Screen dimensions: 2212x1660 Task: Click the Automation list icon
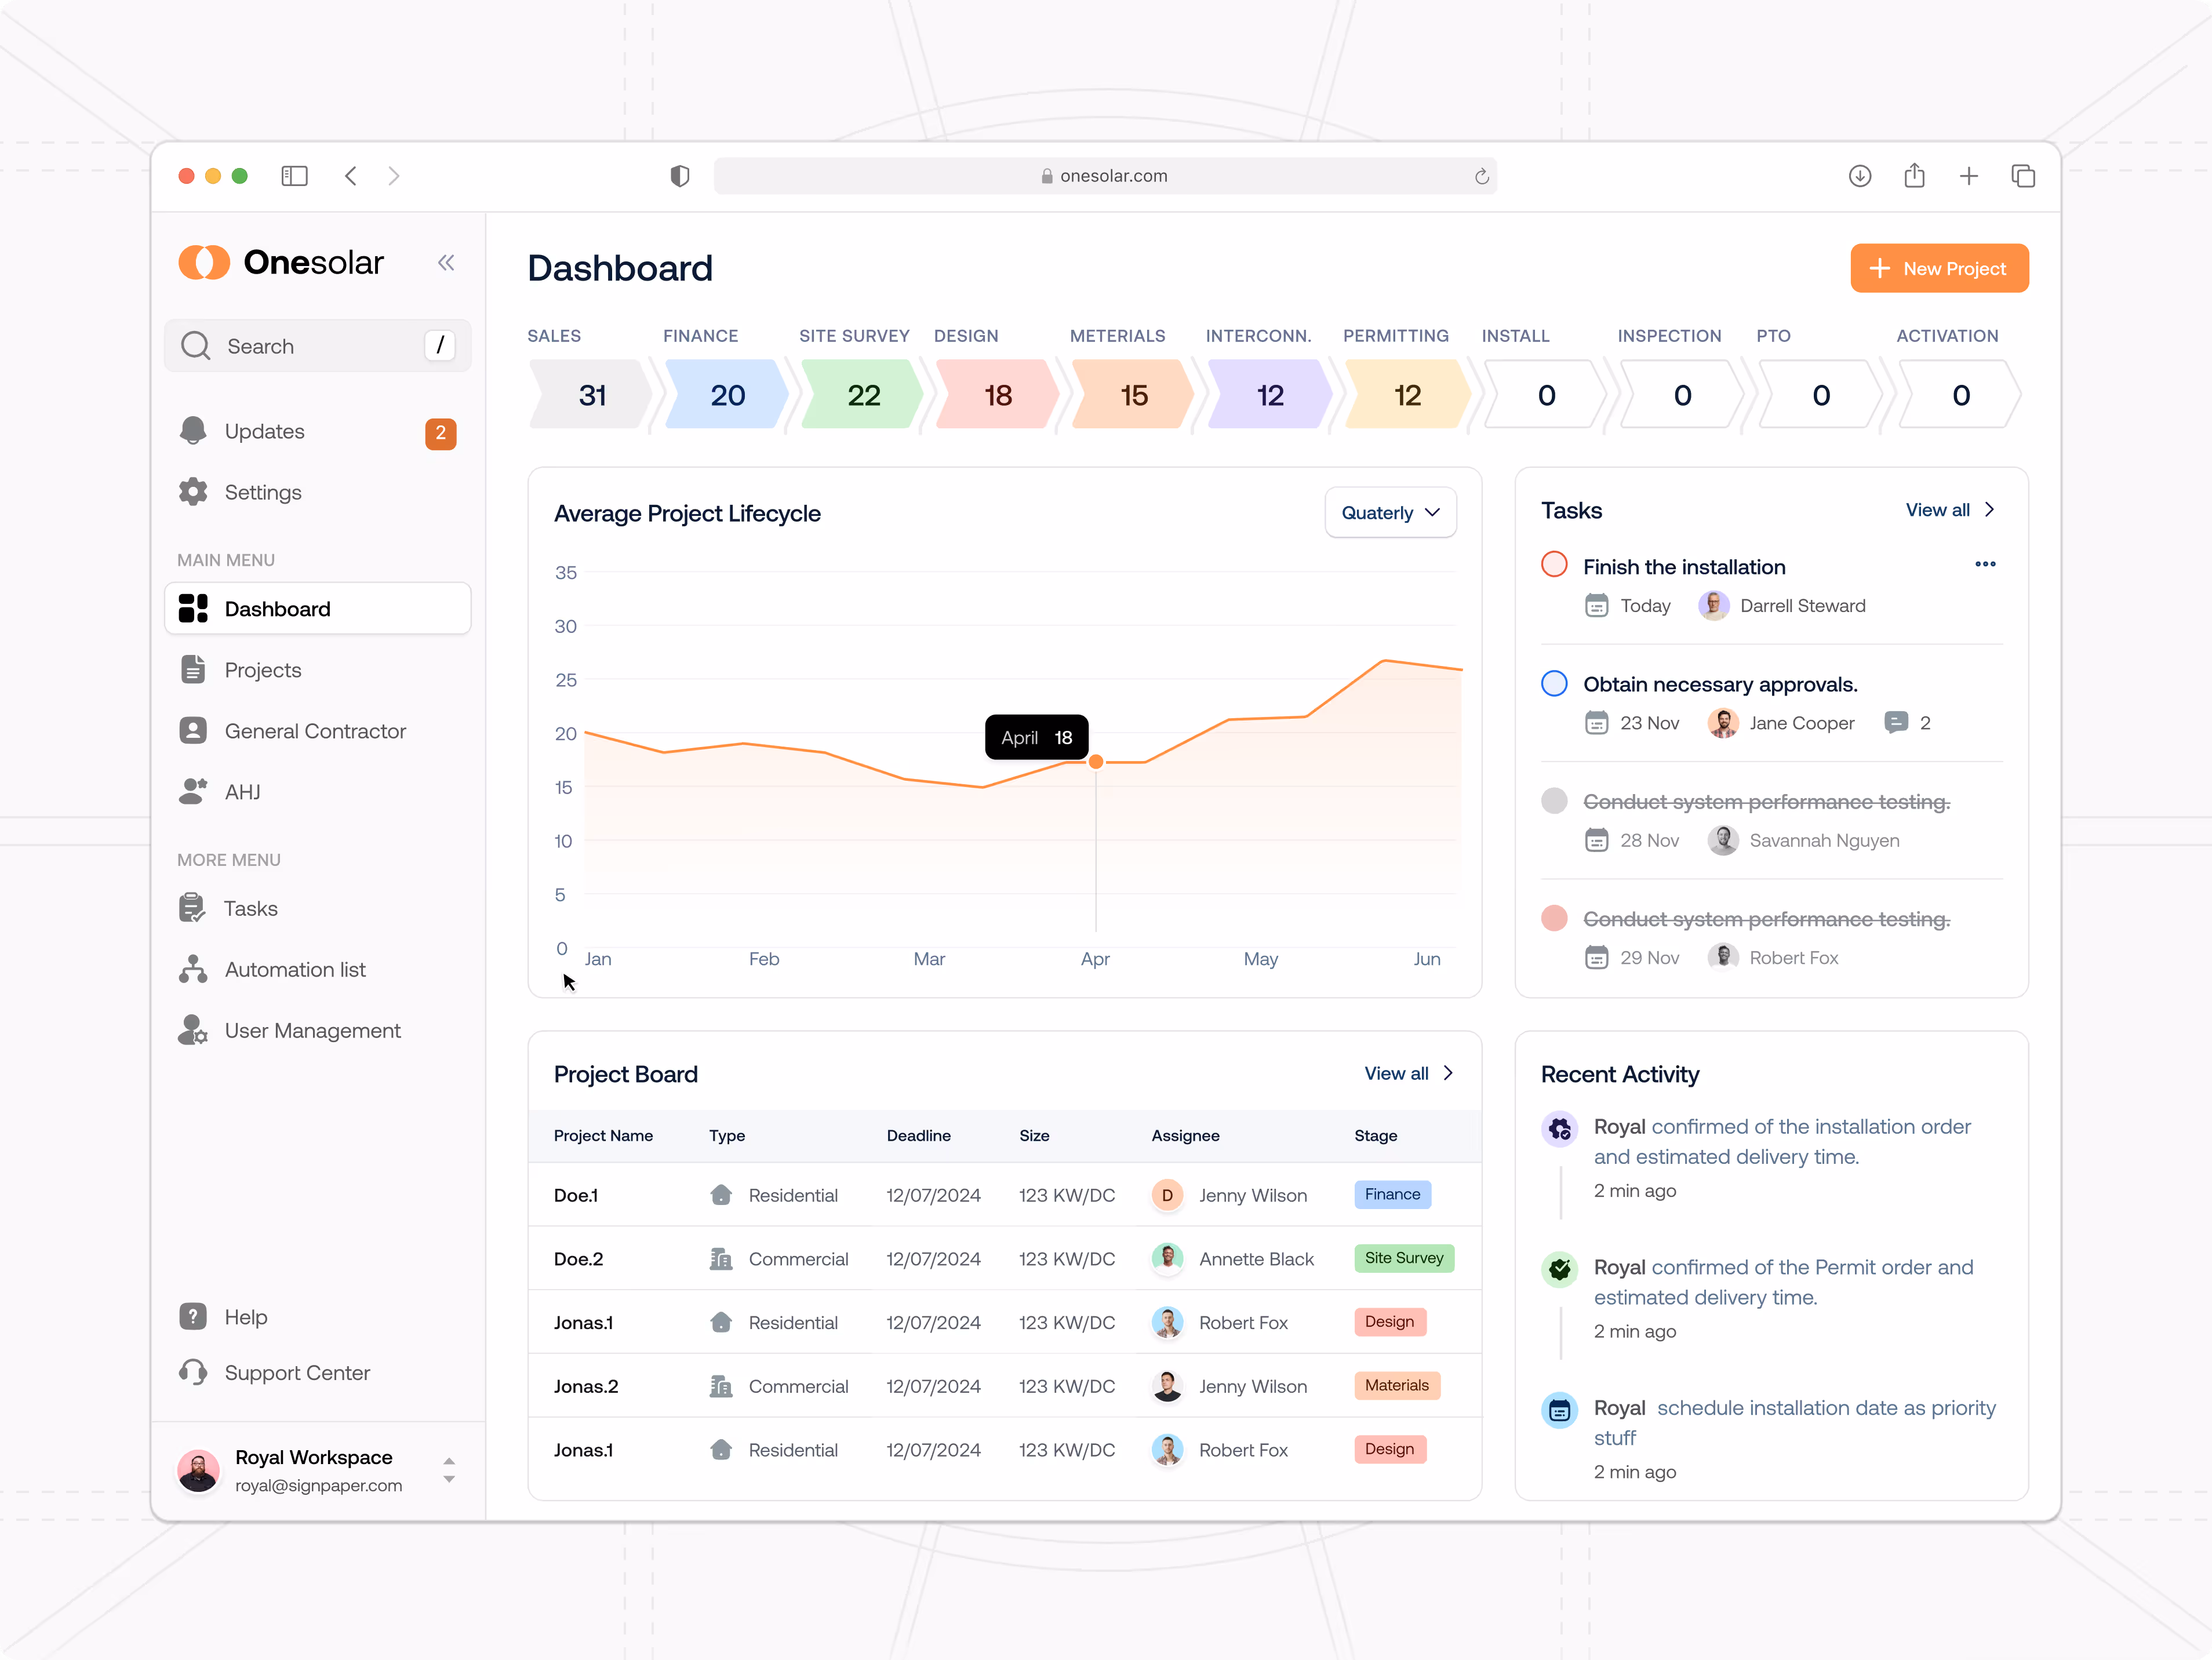click(193, 969)
